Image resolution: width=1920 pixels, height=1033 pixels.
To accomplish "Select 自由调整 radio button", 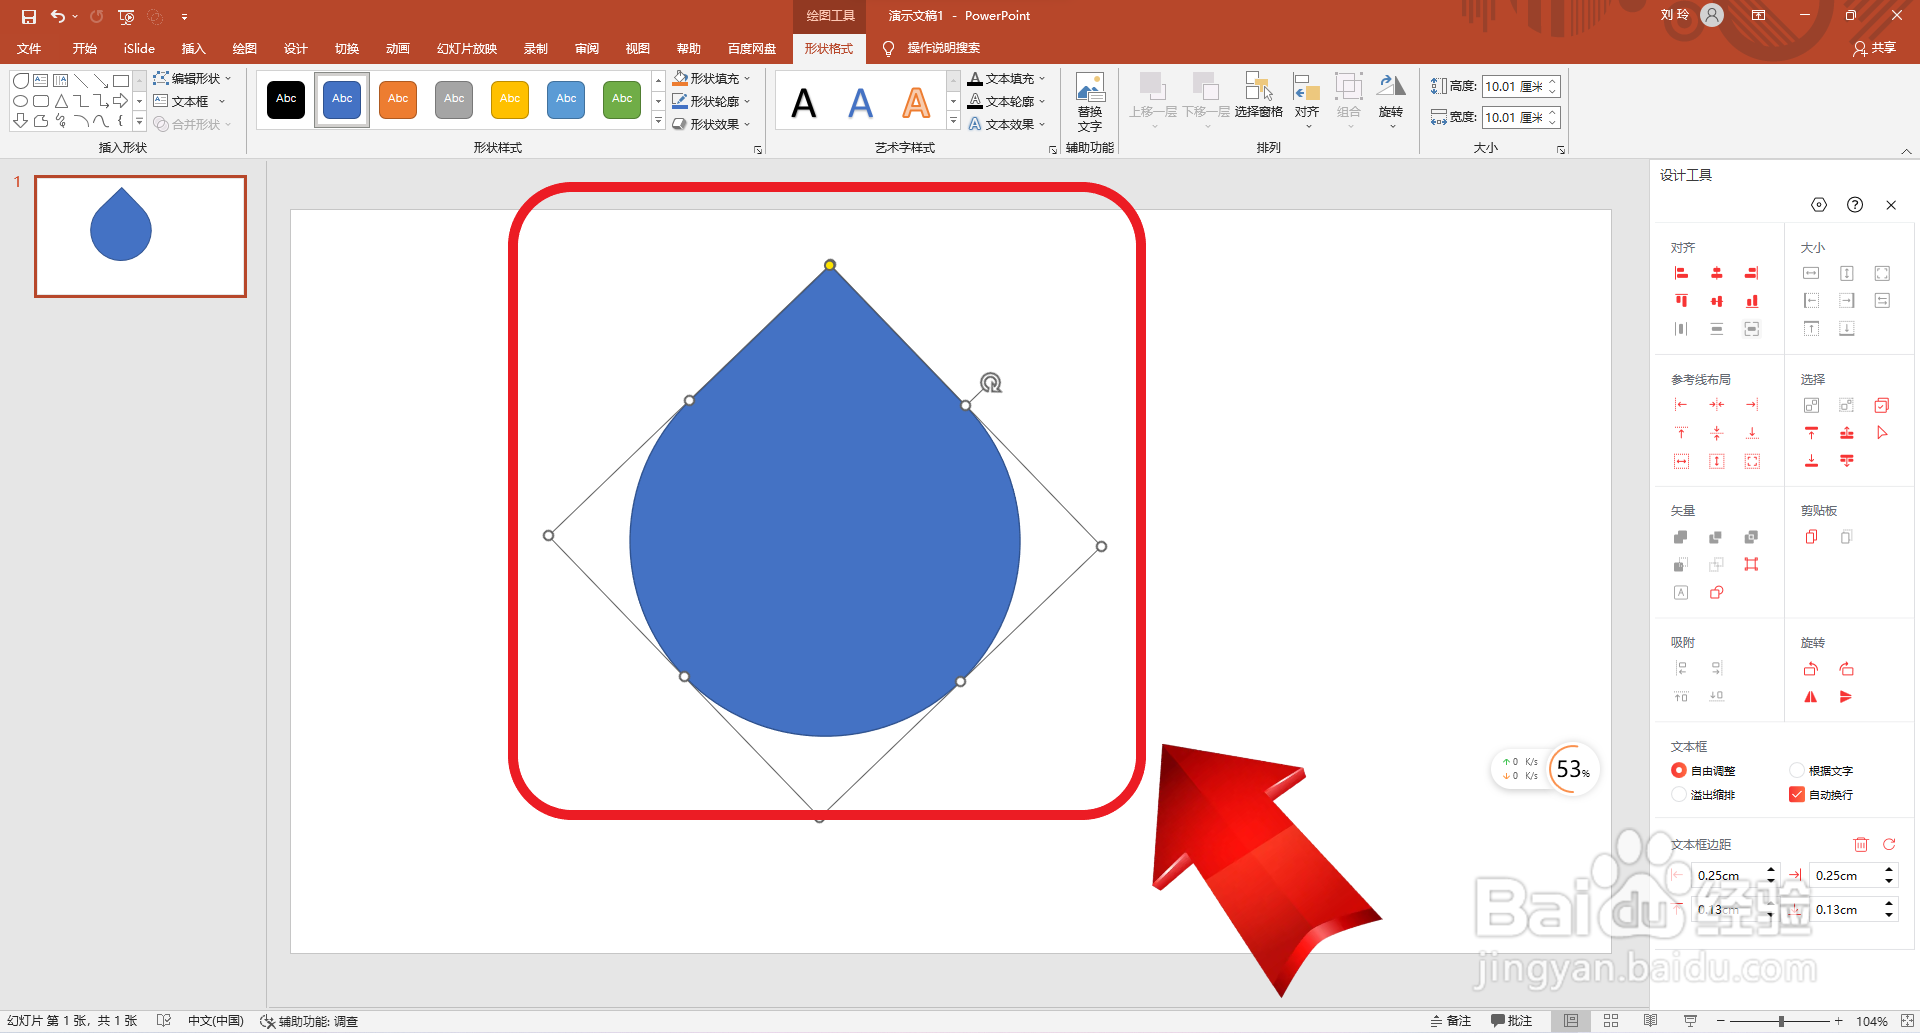I will coord(1679,770).
